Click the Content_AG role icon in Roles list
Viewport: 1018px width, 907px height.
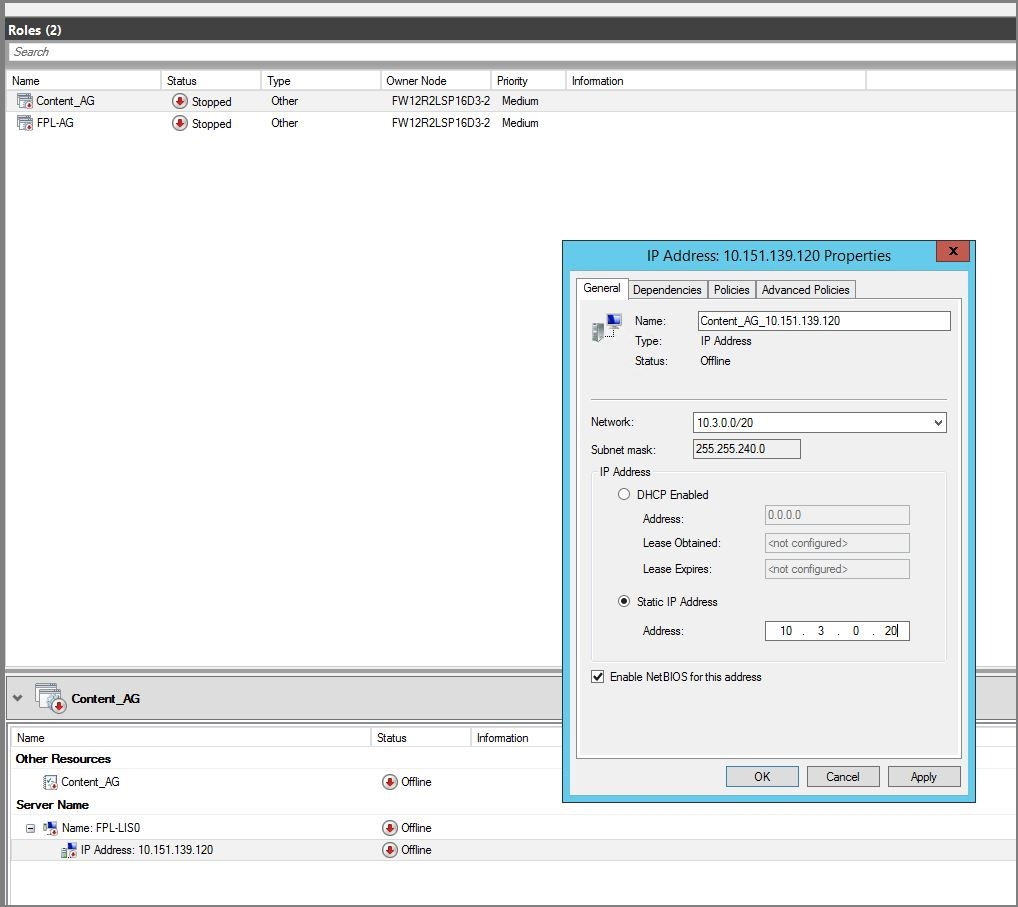coord(25,101)
